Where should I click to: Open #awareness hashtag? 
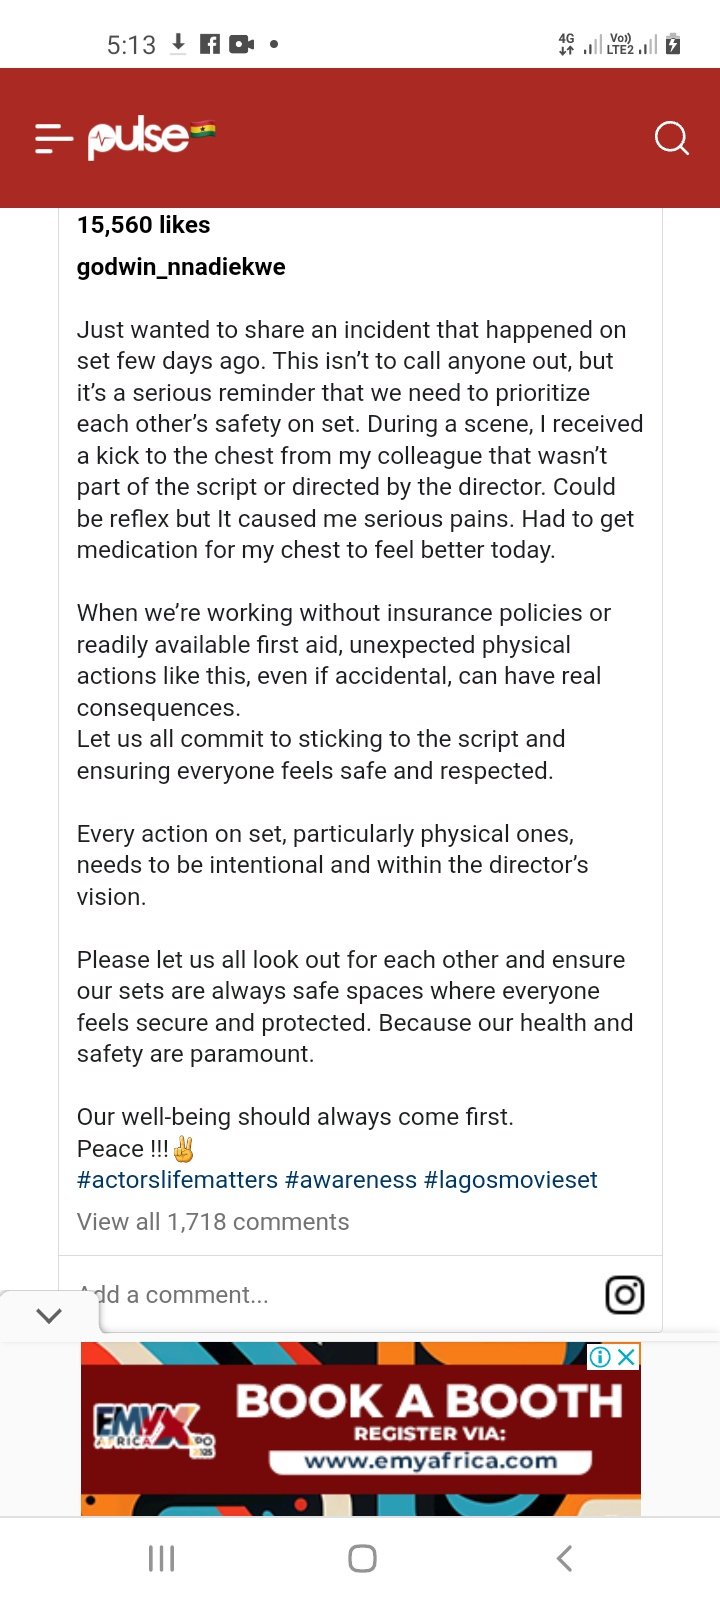point(351,1180)
